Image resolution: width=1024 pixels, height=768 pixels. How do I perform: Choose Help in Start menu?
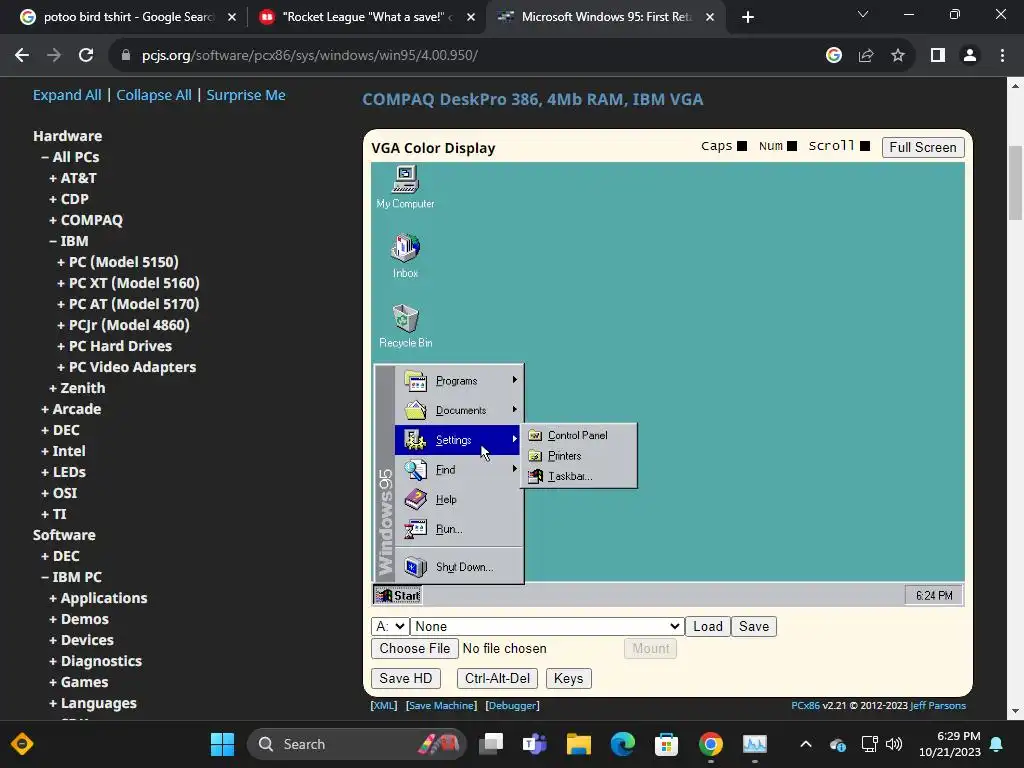[x=456, y=499]
